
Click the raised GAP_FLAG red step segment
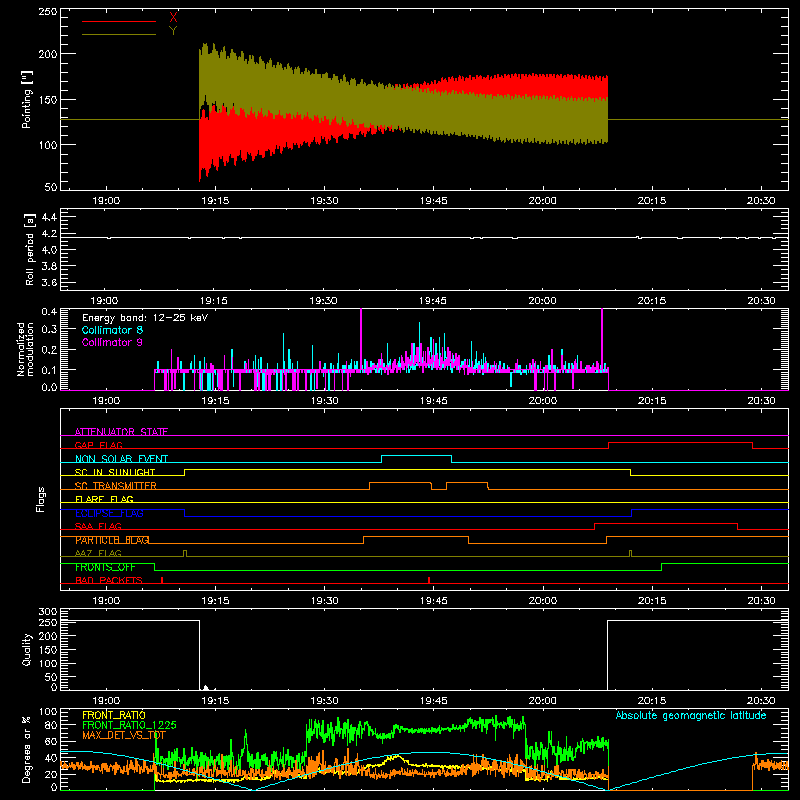coord(681,442)
